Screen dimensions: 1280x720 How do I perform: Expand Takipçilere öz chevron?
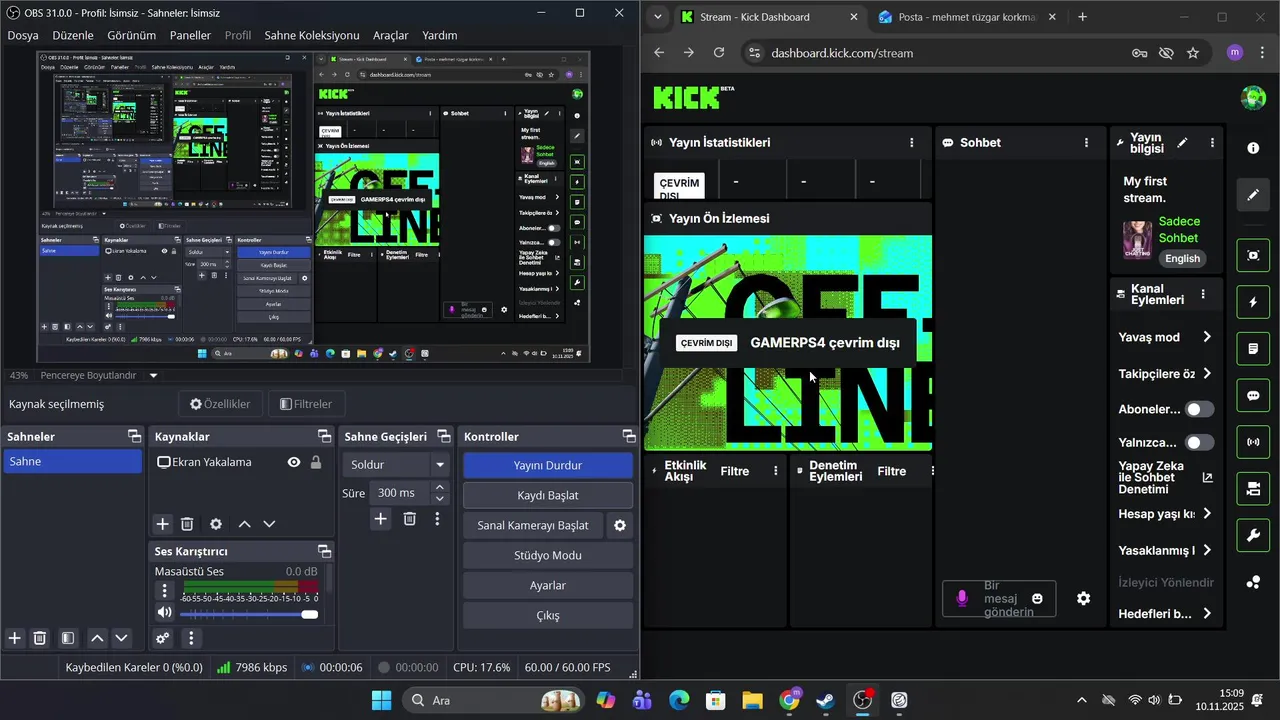click(1207, 373)
